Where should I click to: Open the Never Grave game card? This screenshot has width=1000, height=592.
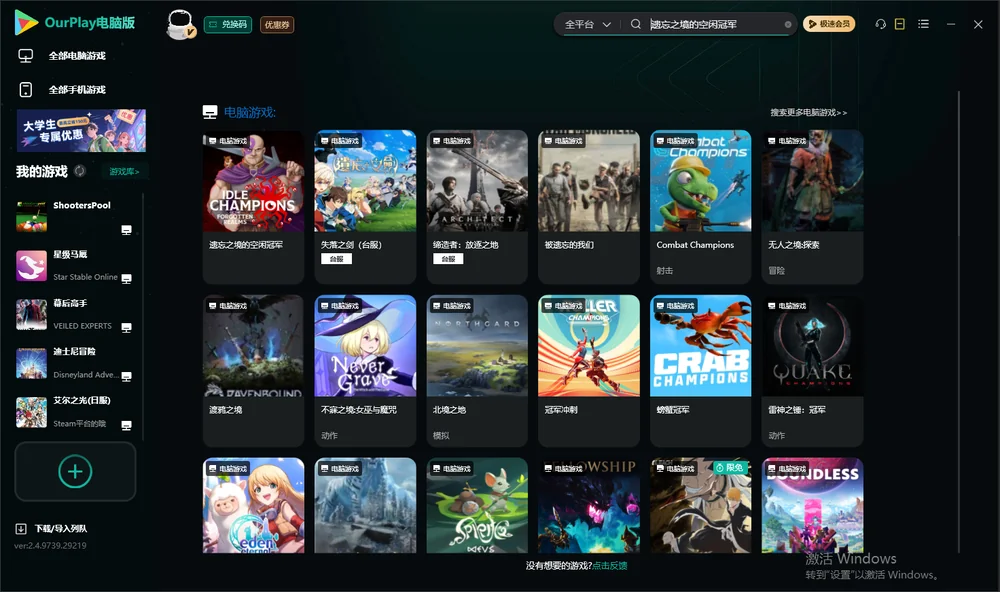(365, 371)
